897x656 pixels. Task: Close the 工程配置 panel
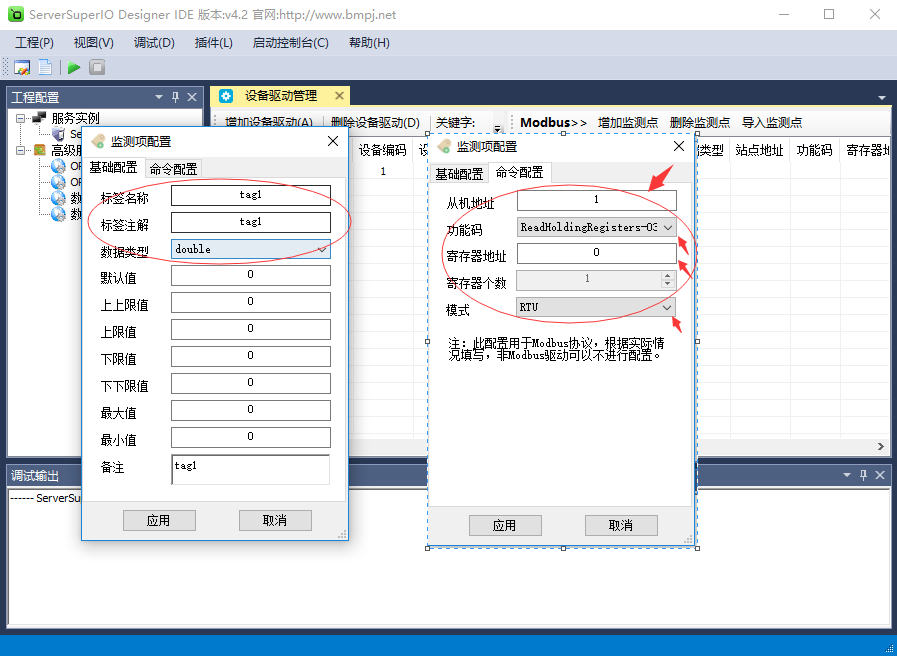(192, 97)
